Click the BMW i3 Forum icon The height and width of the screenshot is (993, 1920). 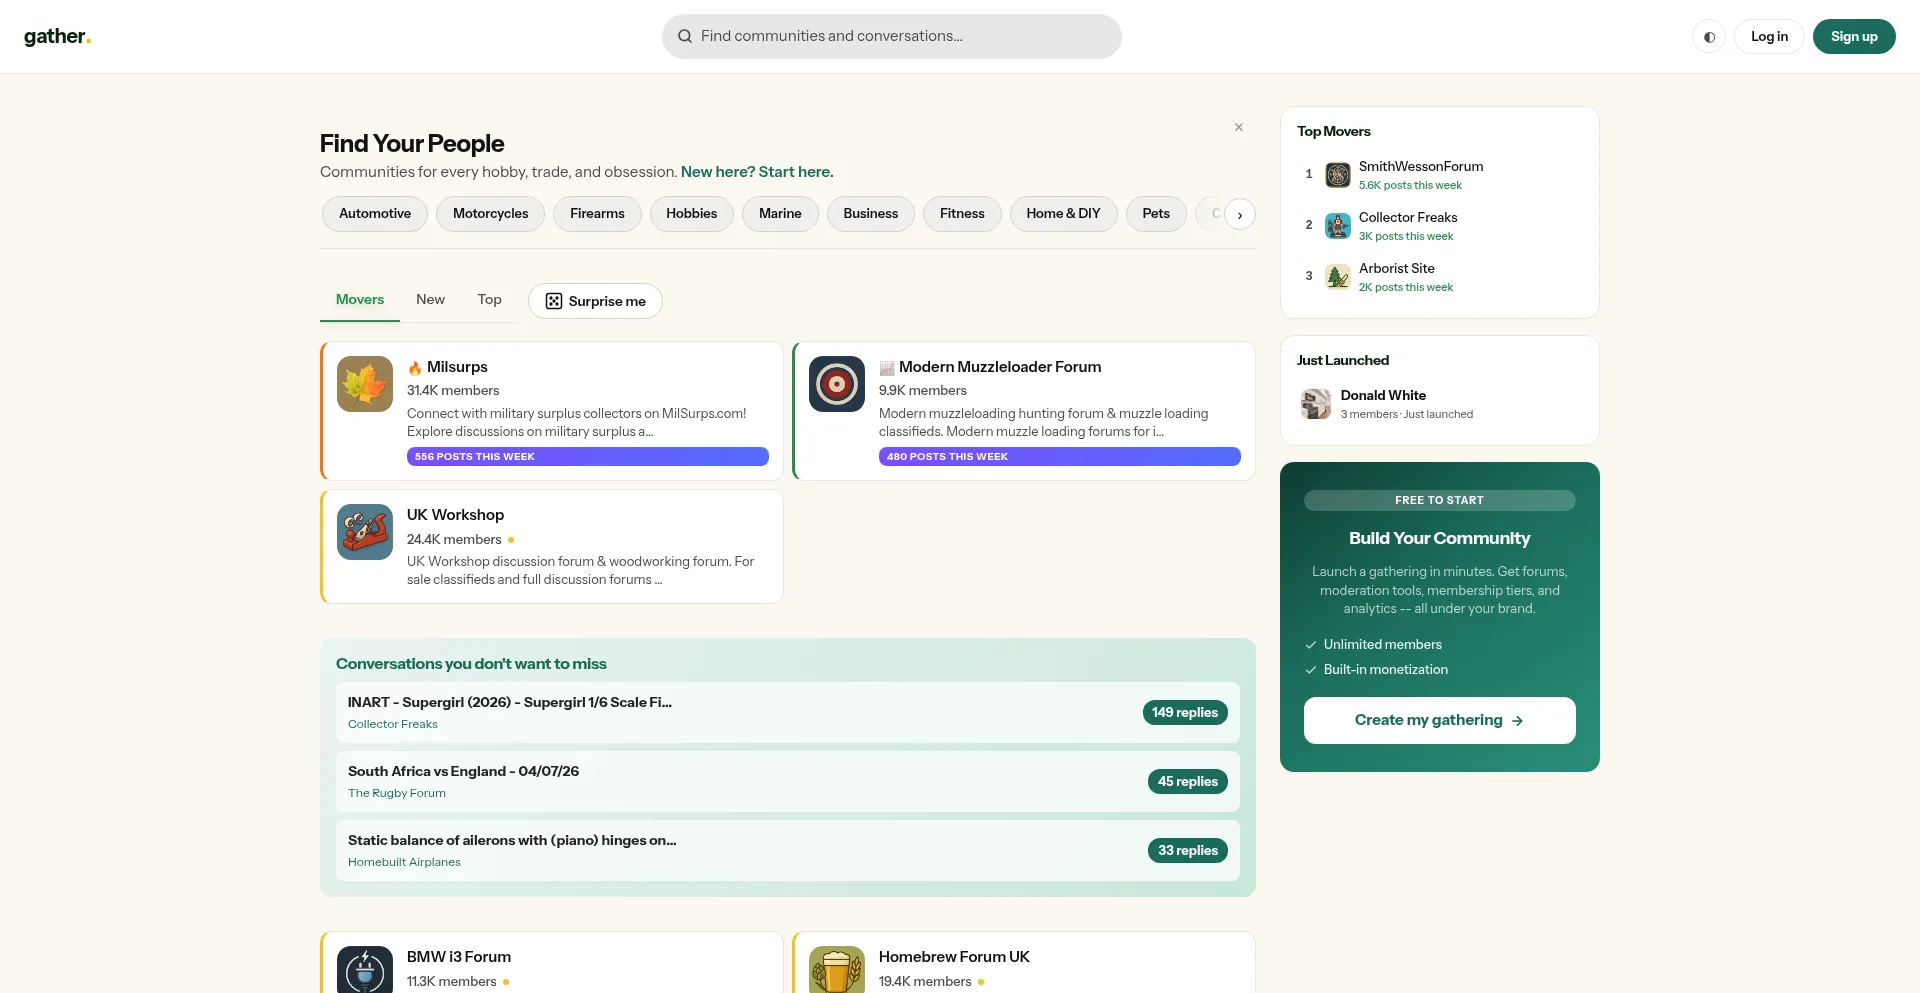pos(365,970)
